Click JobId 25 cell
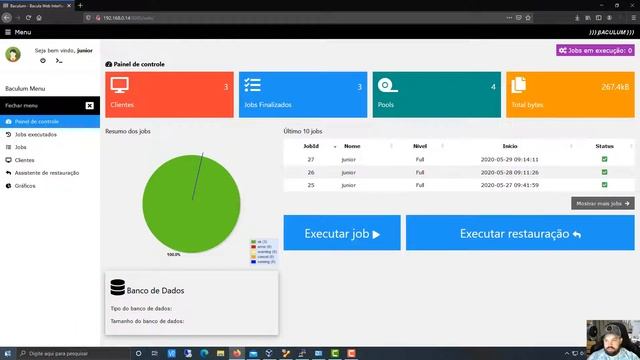Viewport: 640px width, 360px height. click(x=311, y=185)
